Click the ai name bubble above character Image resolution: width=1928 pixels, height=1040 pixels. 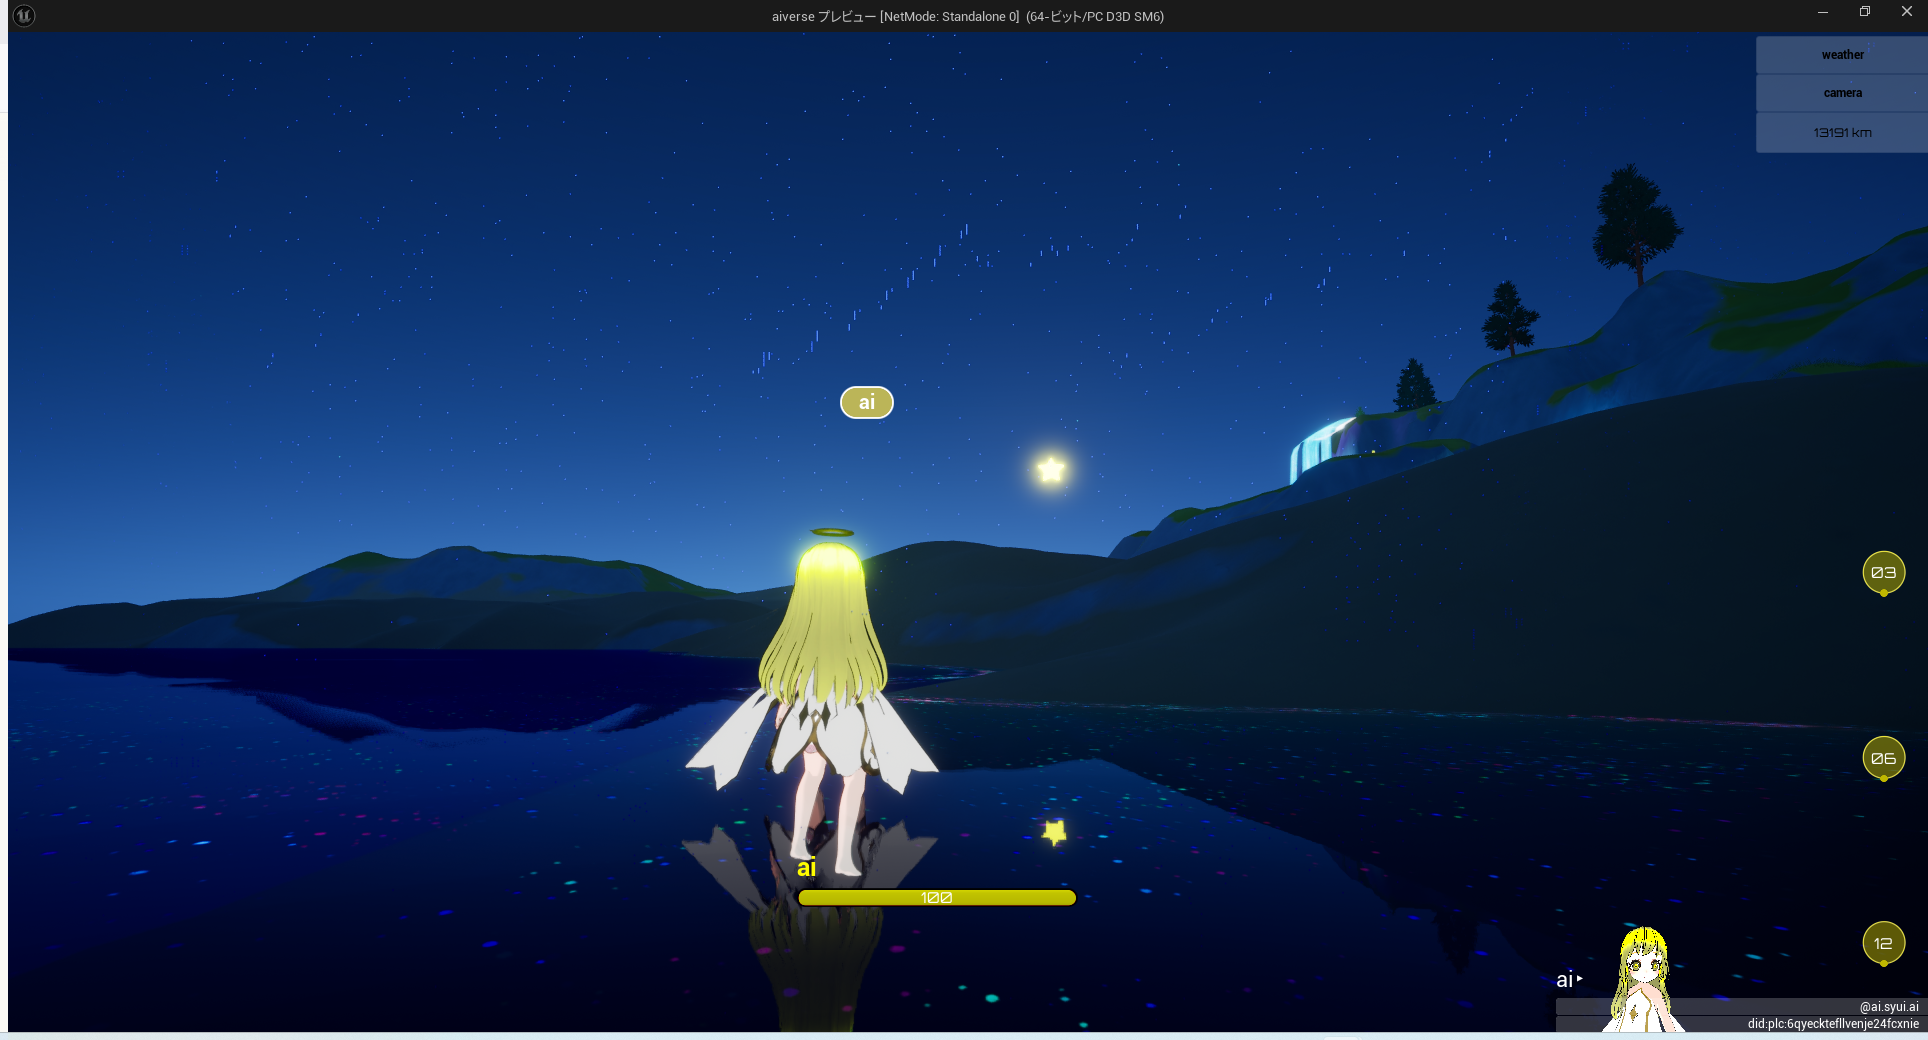(x=866, y=402)
